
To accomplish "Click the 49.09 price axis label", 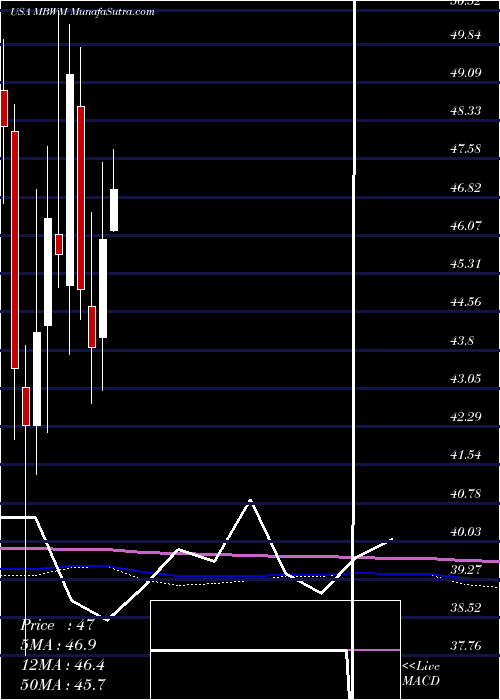I will (x=466, y=72).
